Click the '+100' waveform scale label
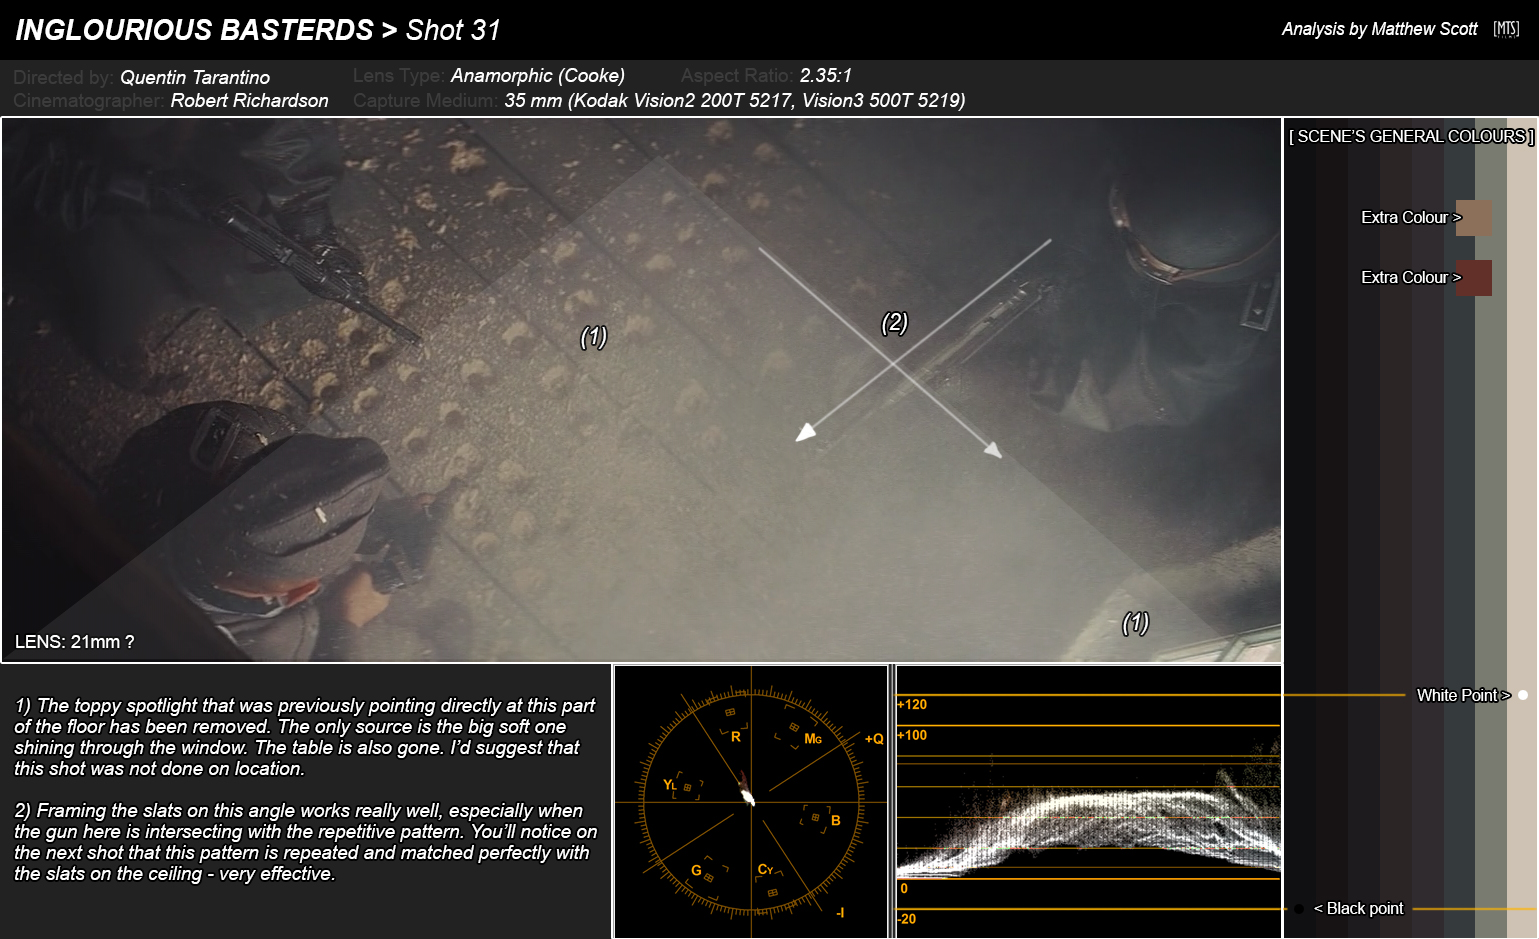 point(912,735)
